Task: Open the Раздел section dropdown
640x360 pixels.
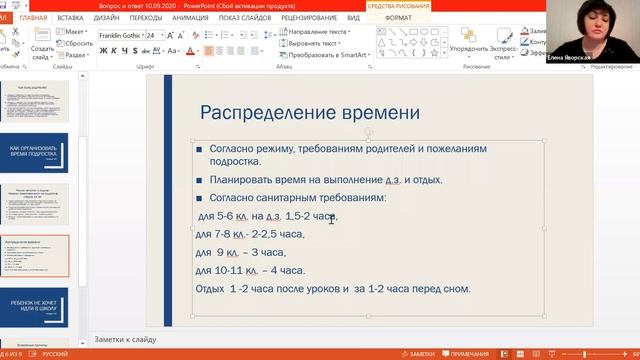Action: (73, 55)
